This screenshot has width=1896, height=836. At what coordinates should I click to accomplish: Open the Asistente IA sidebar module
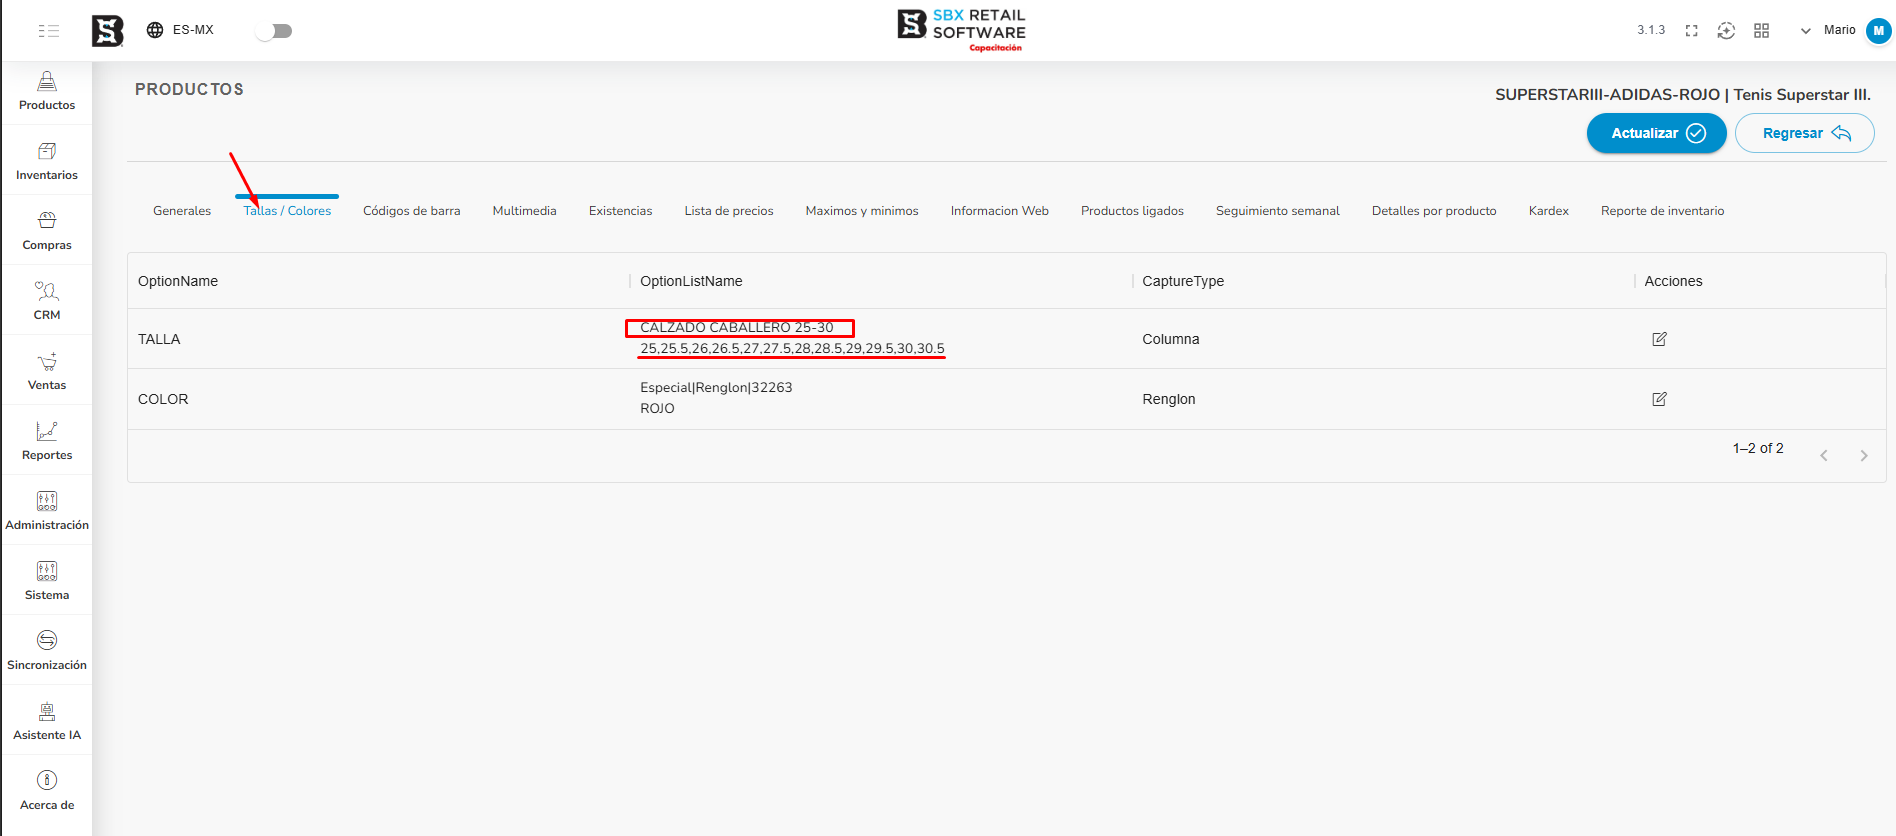point(47,721)
